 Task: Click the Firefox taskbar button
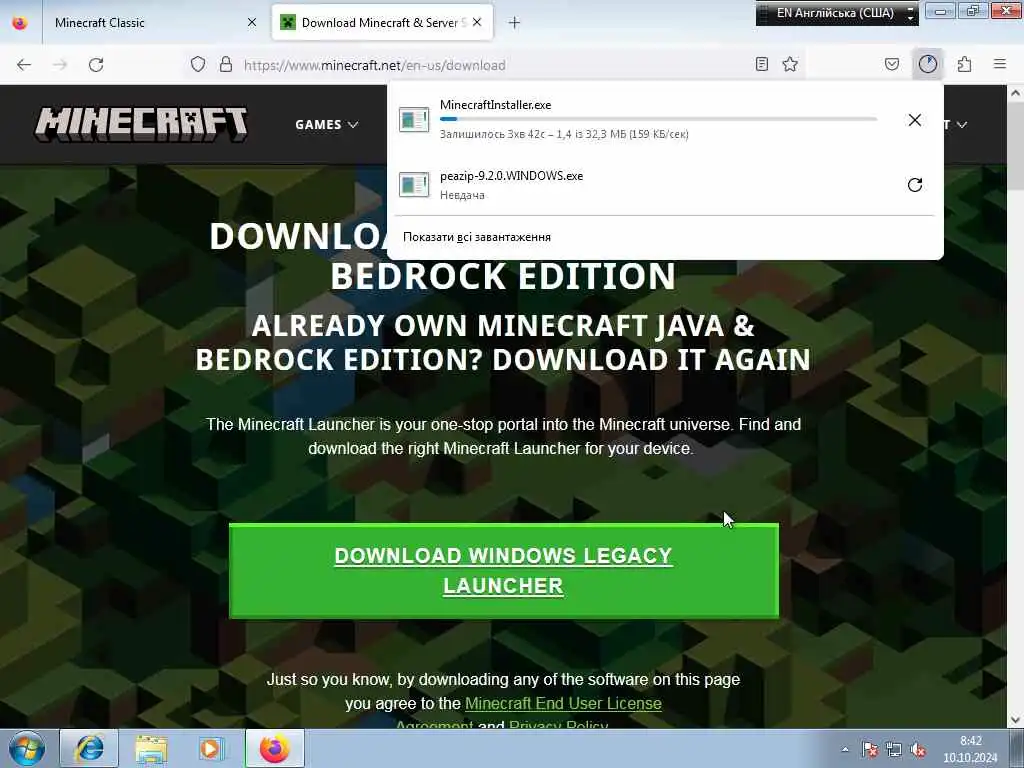[x=275, y=748]
